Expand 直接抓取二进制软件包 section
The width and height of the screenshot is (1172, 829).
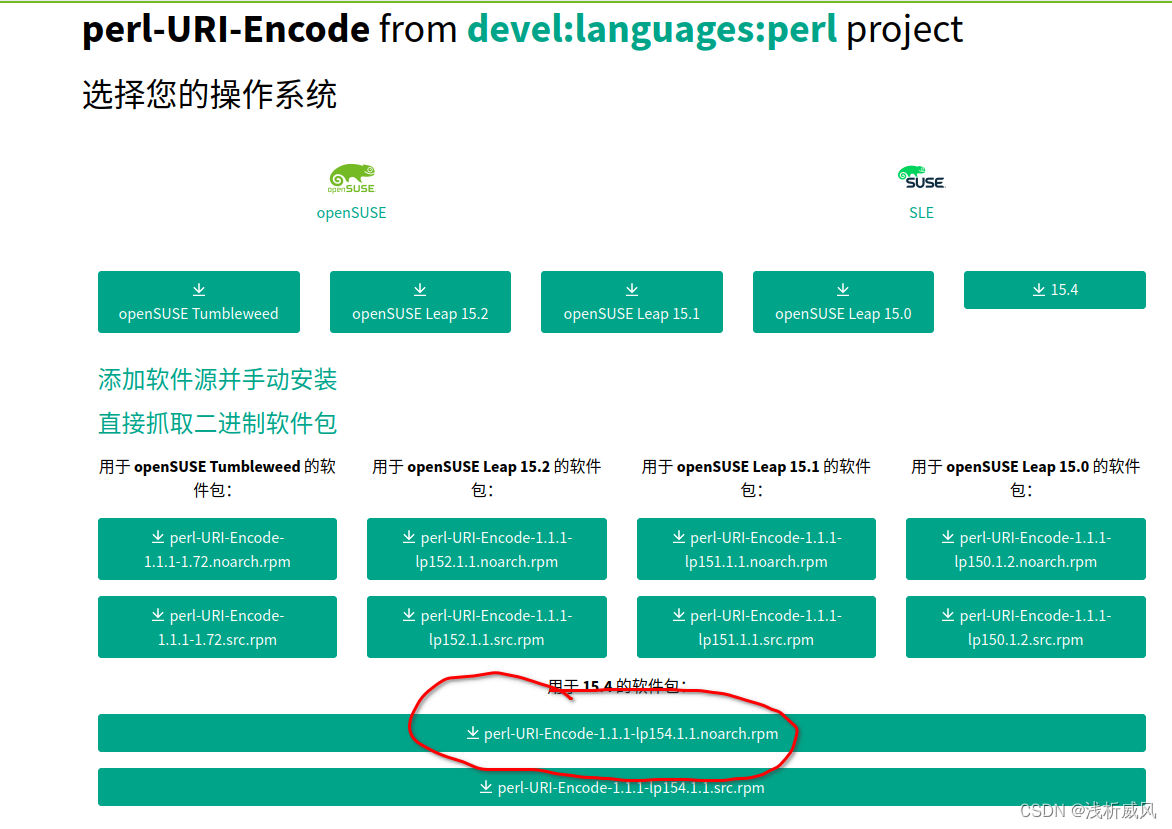click(218, 424)
